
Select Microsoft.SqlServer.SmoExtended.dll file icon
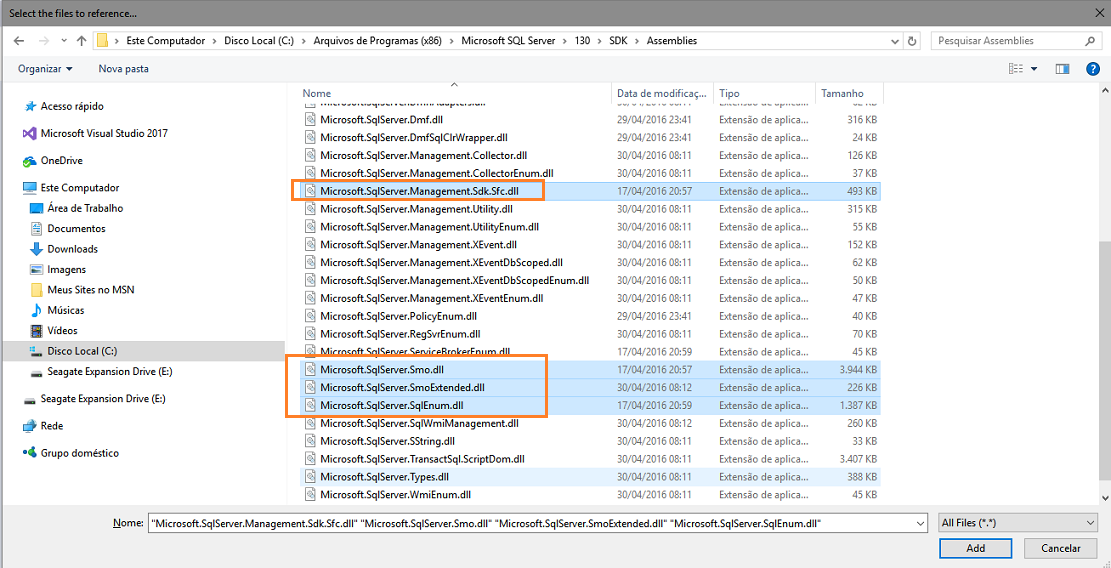[310, 387]
